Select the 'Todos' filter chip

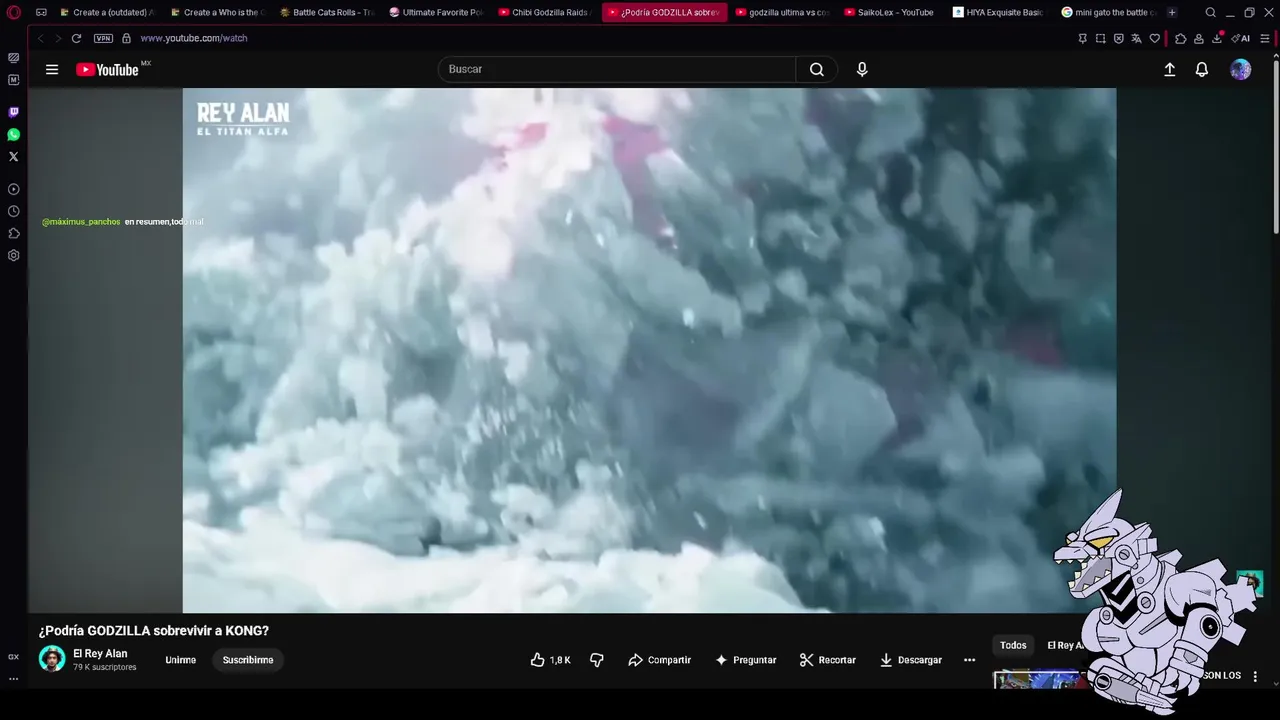1013,645
